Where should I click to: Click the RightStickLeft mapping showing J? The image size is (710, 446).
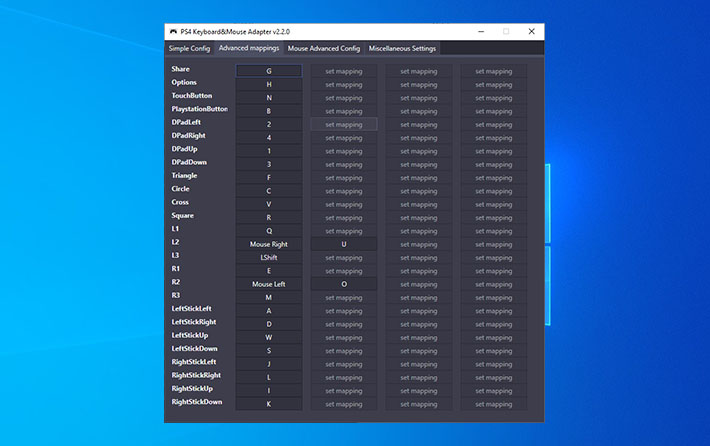click(x=269, y=364)
